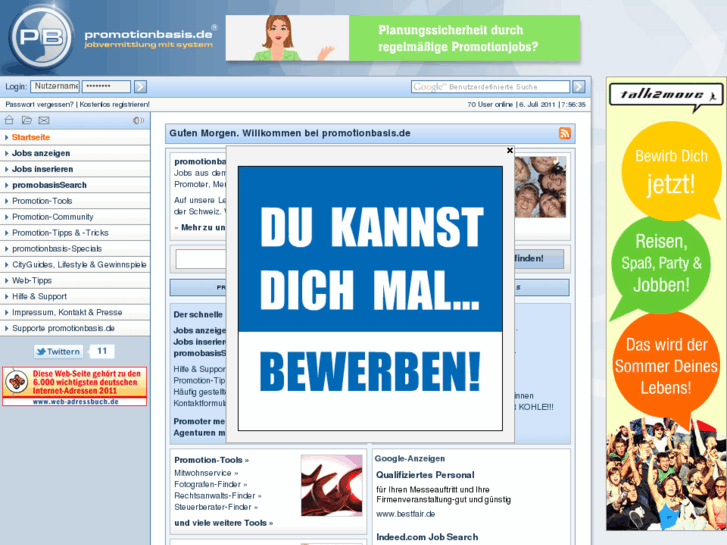727x545 pixels.
Task: Open the Kostenlos registrieren link
Action: [x=115, y=105]
